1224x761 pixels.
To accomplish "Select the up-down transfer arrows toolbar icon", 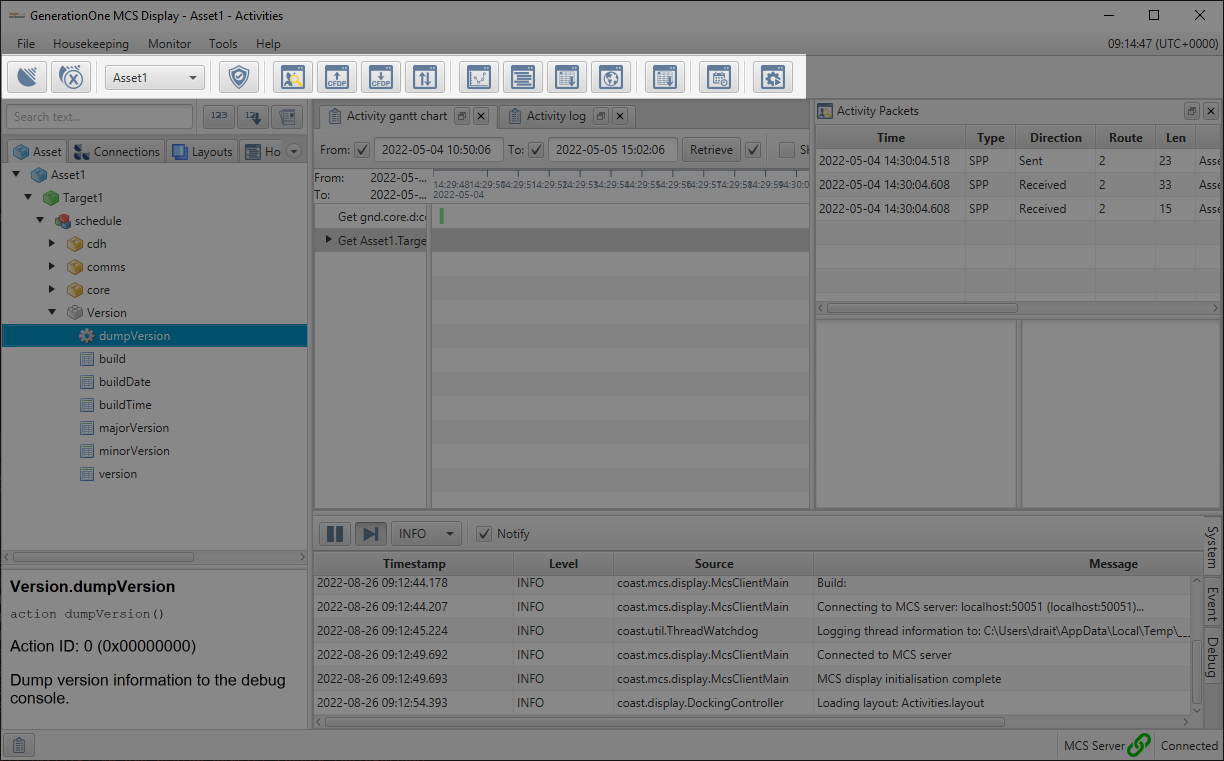I will pos(424,77).
